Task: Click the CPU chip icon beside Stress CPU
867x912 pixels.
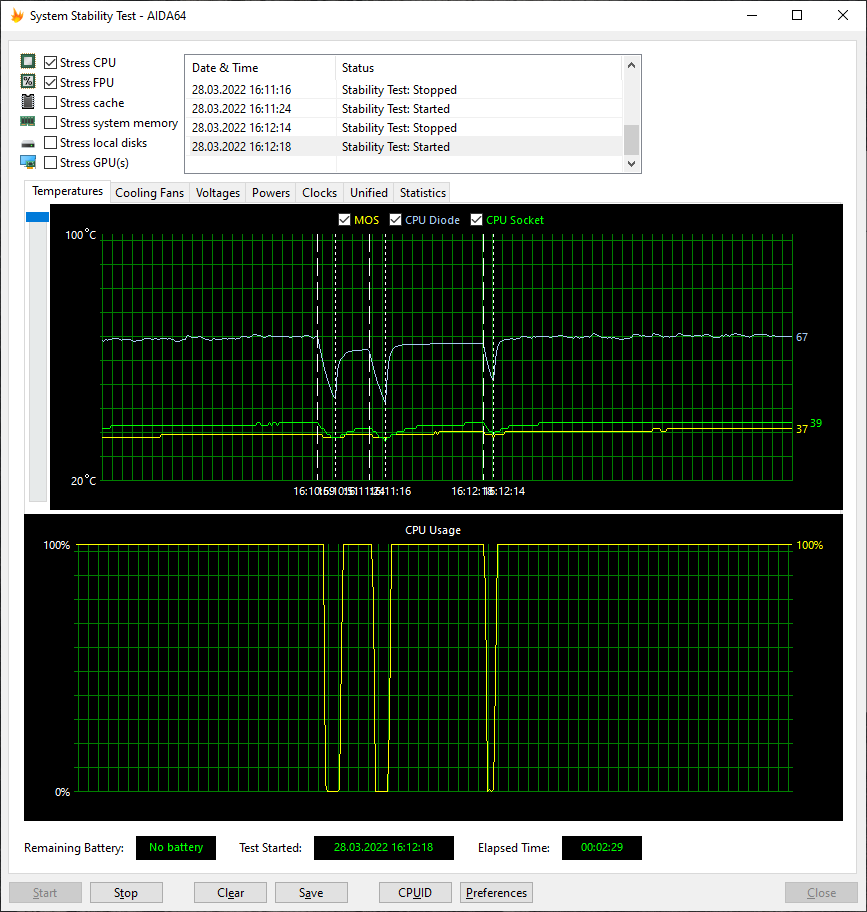Action: 28,61
